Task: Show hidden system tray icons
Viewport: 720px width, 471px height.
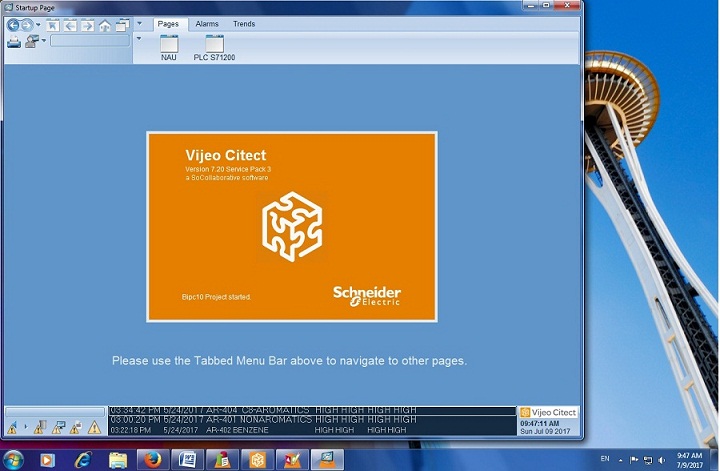Action: pyautogui.click(x=620, y=460)
